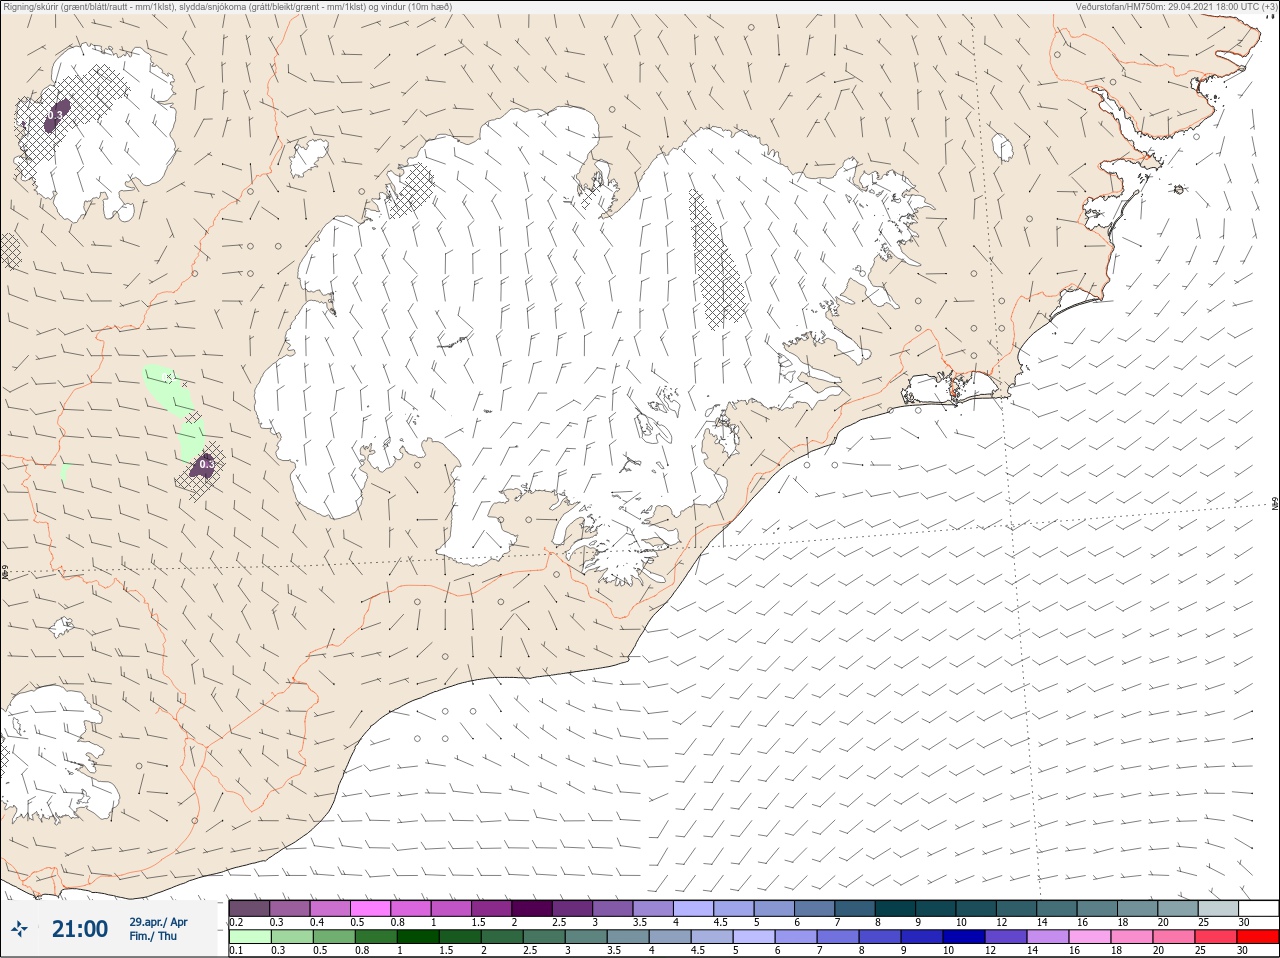Click the tall hatched strip on the large glacier

click(716, 260)
